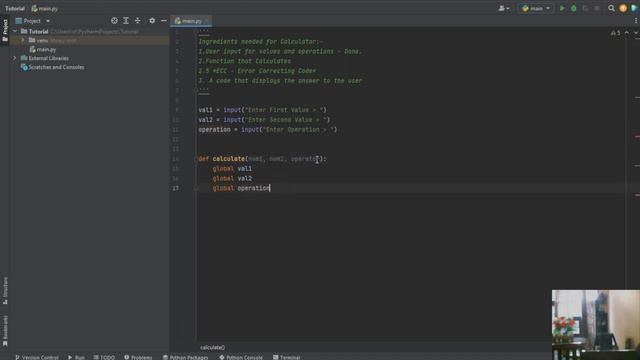The image size is (640, 360).
Task: Click the JetBrains Toolbox orange icon
Action: pyautogui.click(x=623, y=8)
